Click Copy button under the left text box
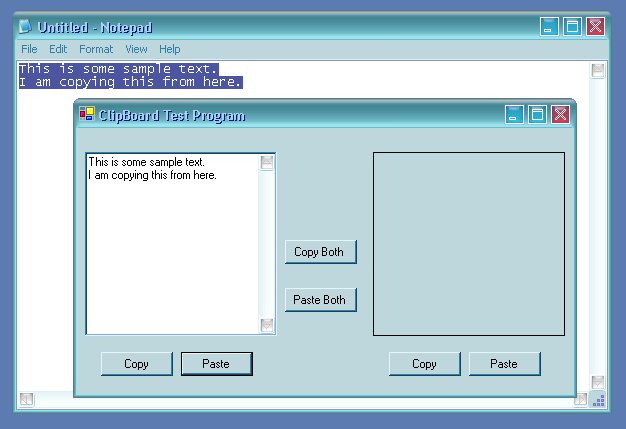 [137, 364]
